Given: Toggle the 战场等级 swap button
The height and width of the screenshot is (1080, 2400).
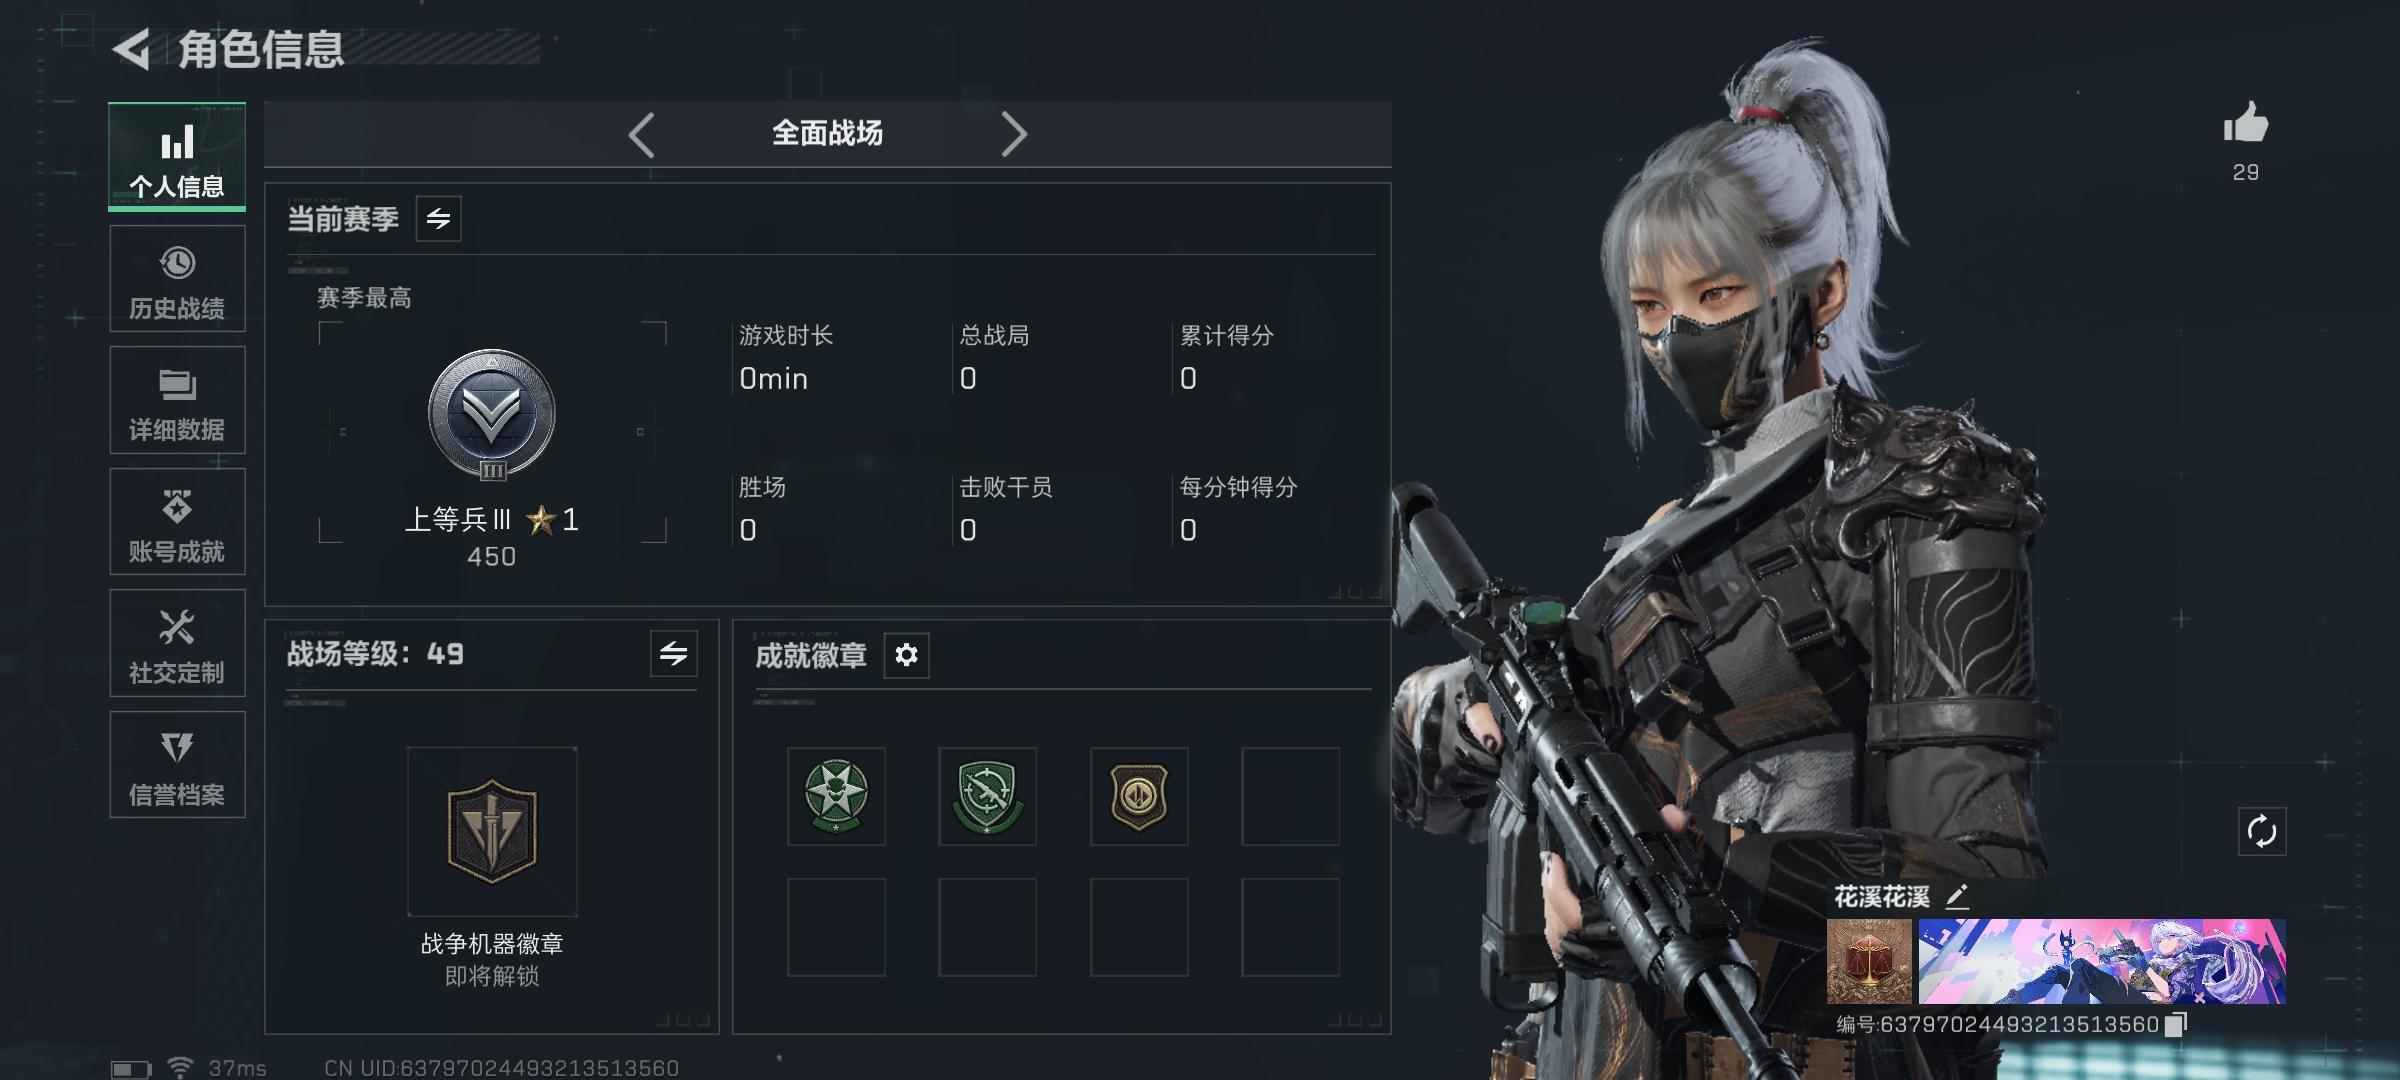Looking at the screenshot, I should click(674, 654).
